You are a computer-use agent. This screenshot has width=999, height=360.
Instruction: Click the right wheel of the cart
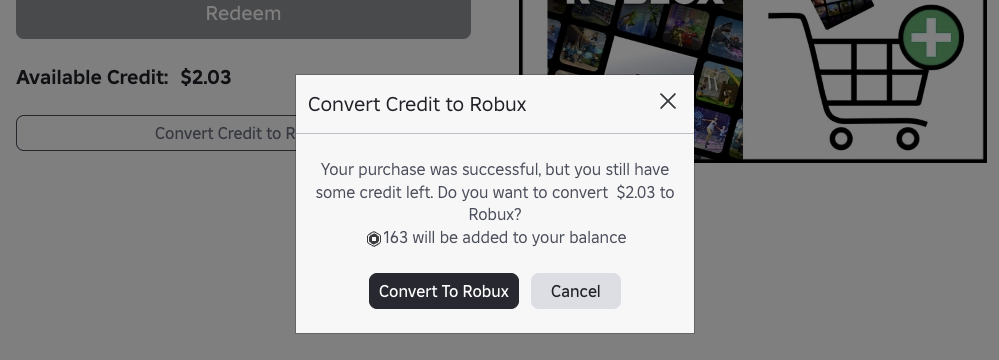[x=907, y=138]
